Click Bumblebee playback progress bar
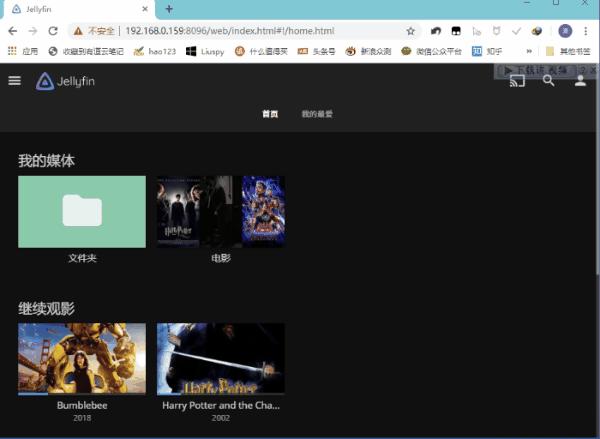This screenshot has width=600, height=439. [x=82, y=393]
